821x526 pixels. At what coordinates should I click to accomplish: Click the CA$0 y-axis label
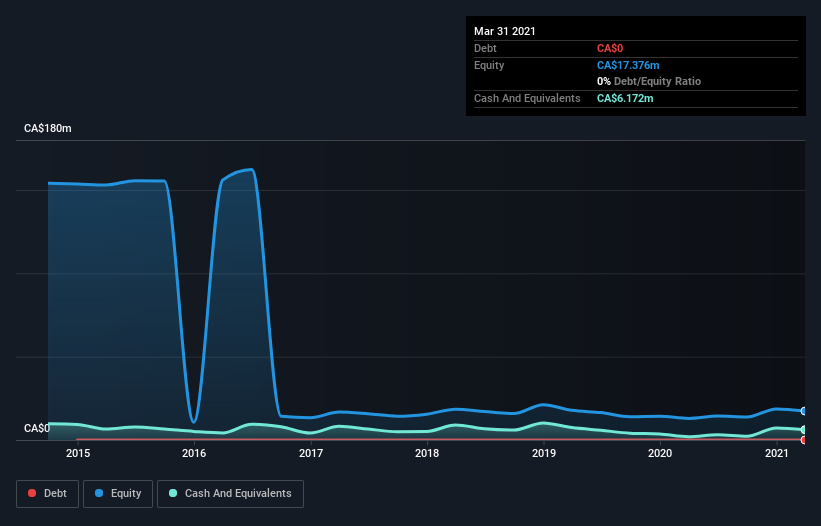(x=37, y=429)
